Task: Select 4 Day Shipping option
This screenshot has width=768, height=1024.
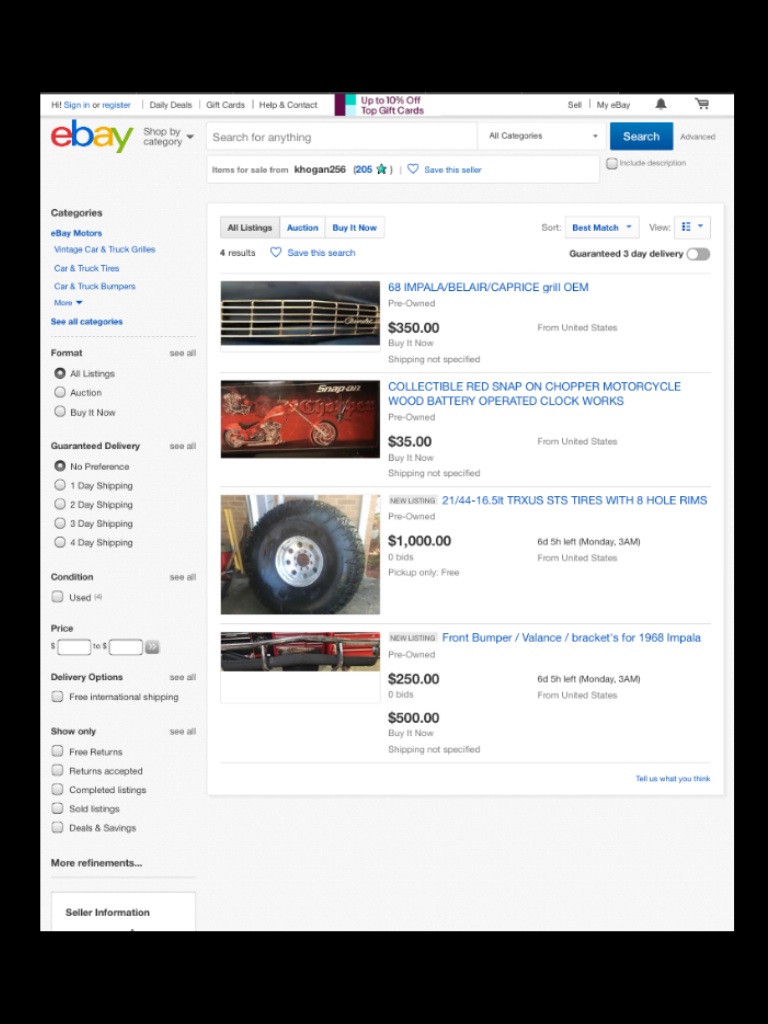Action: 60,541
